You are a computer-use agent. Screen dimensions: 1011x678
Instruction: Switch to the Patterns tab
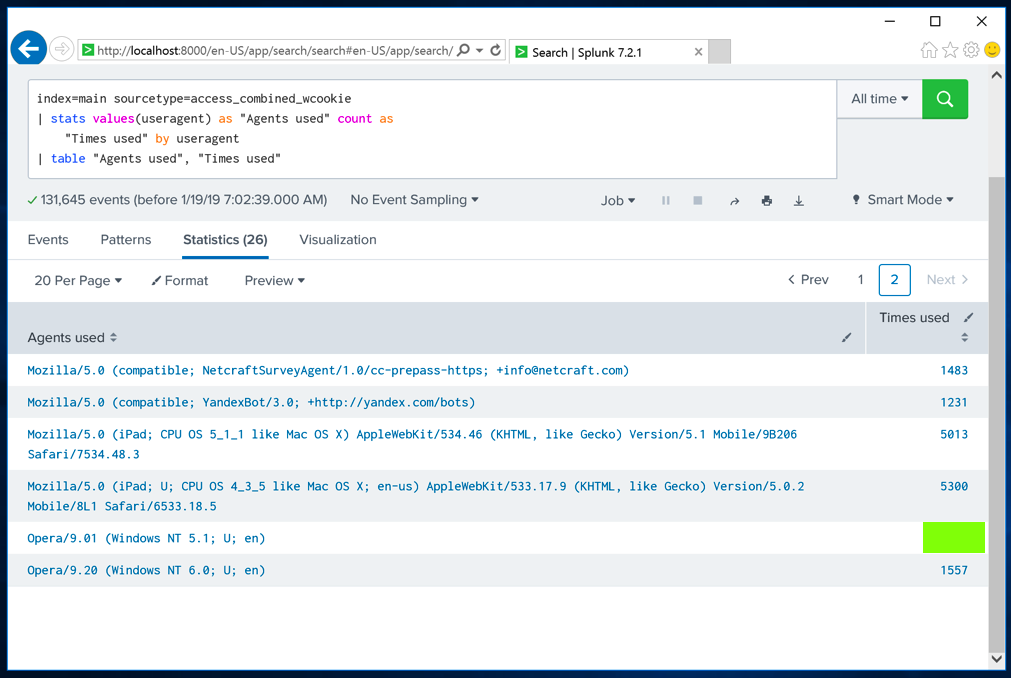pos(126,240)
